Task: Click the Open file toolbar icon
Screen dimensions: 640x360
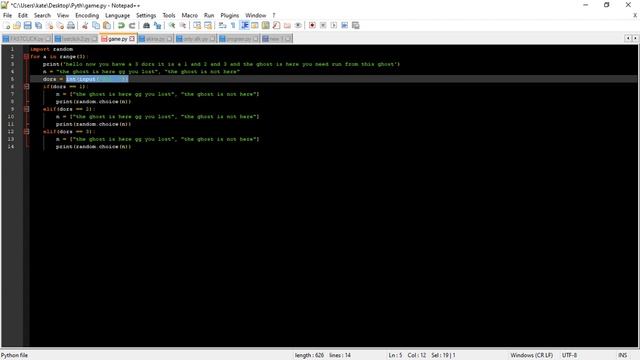Action: point(17,25)
